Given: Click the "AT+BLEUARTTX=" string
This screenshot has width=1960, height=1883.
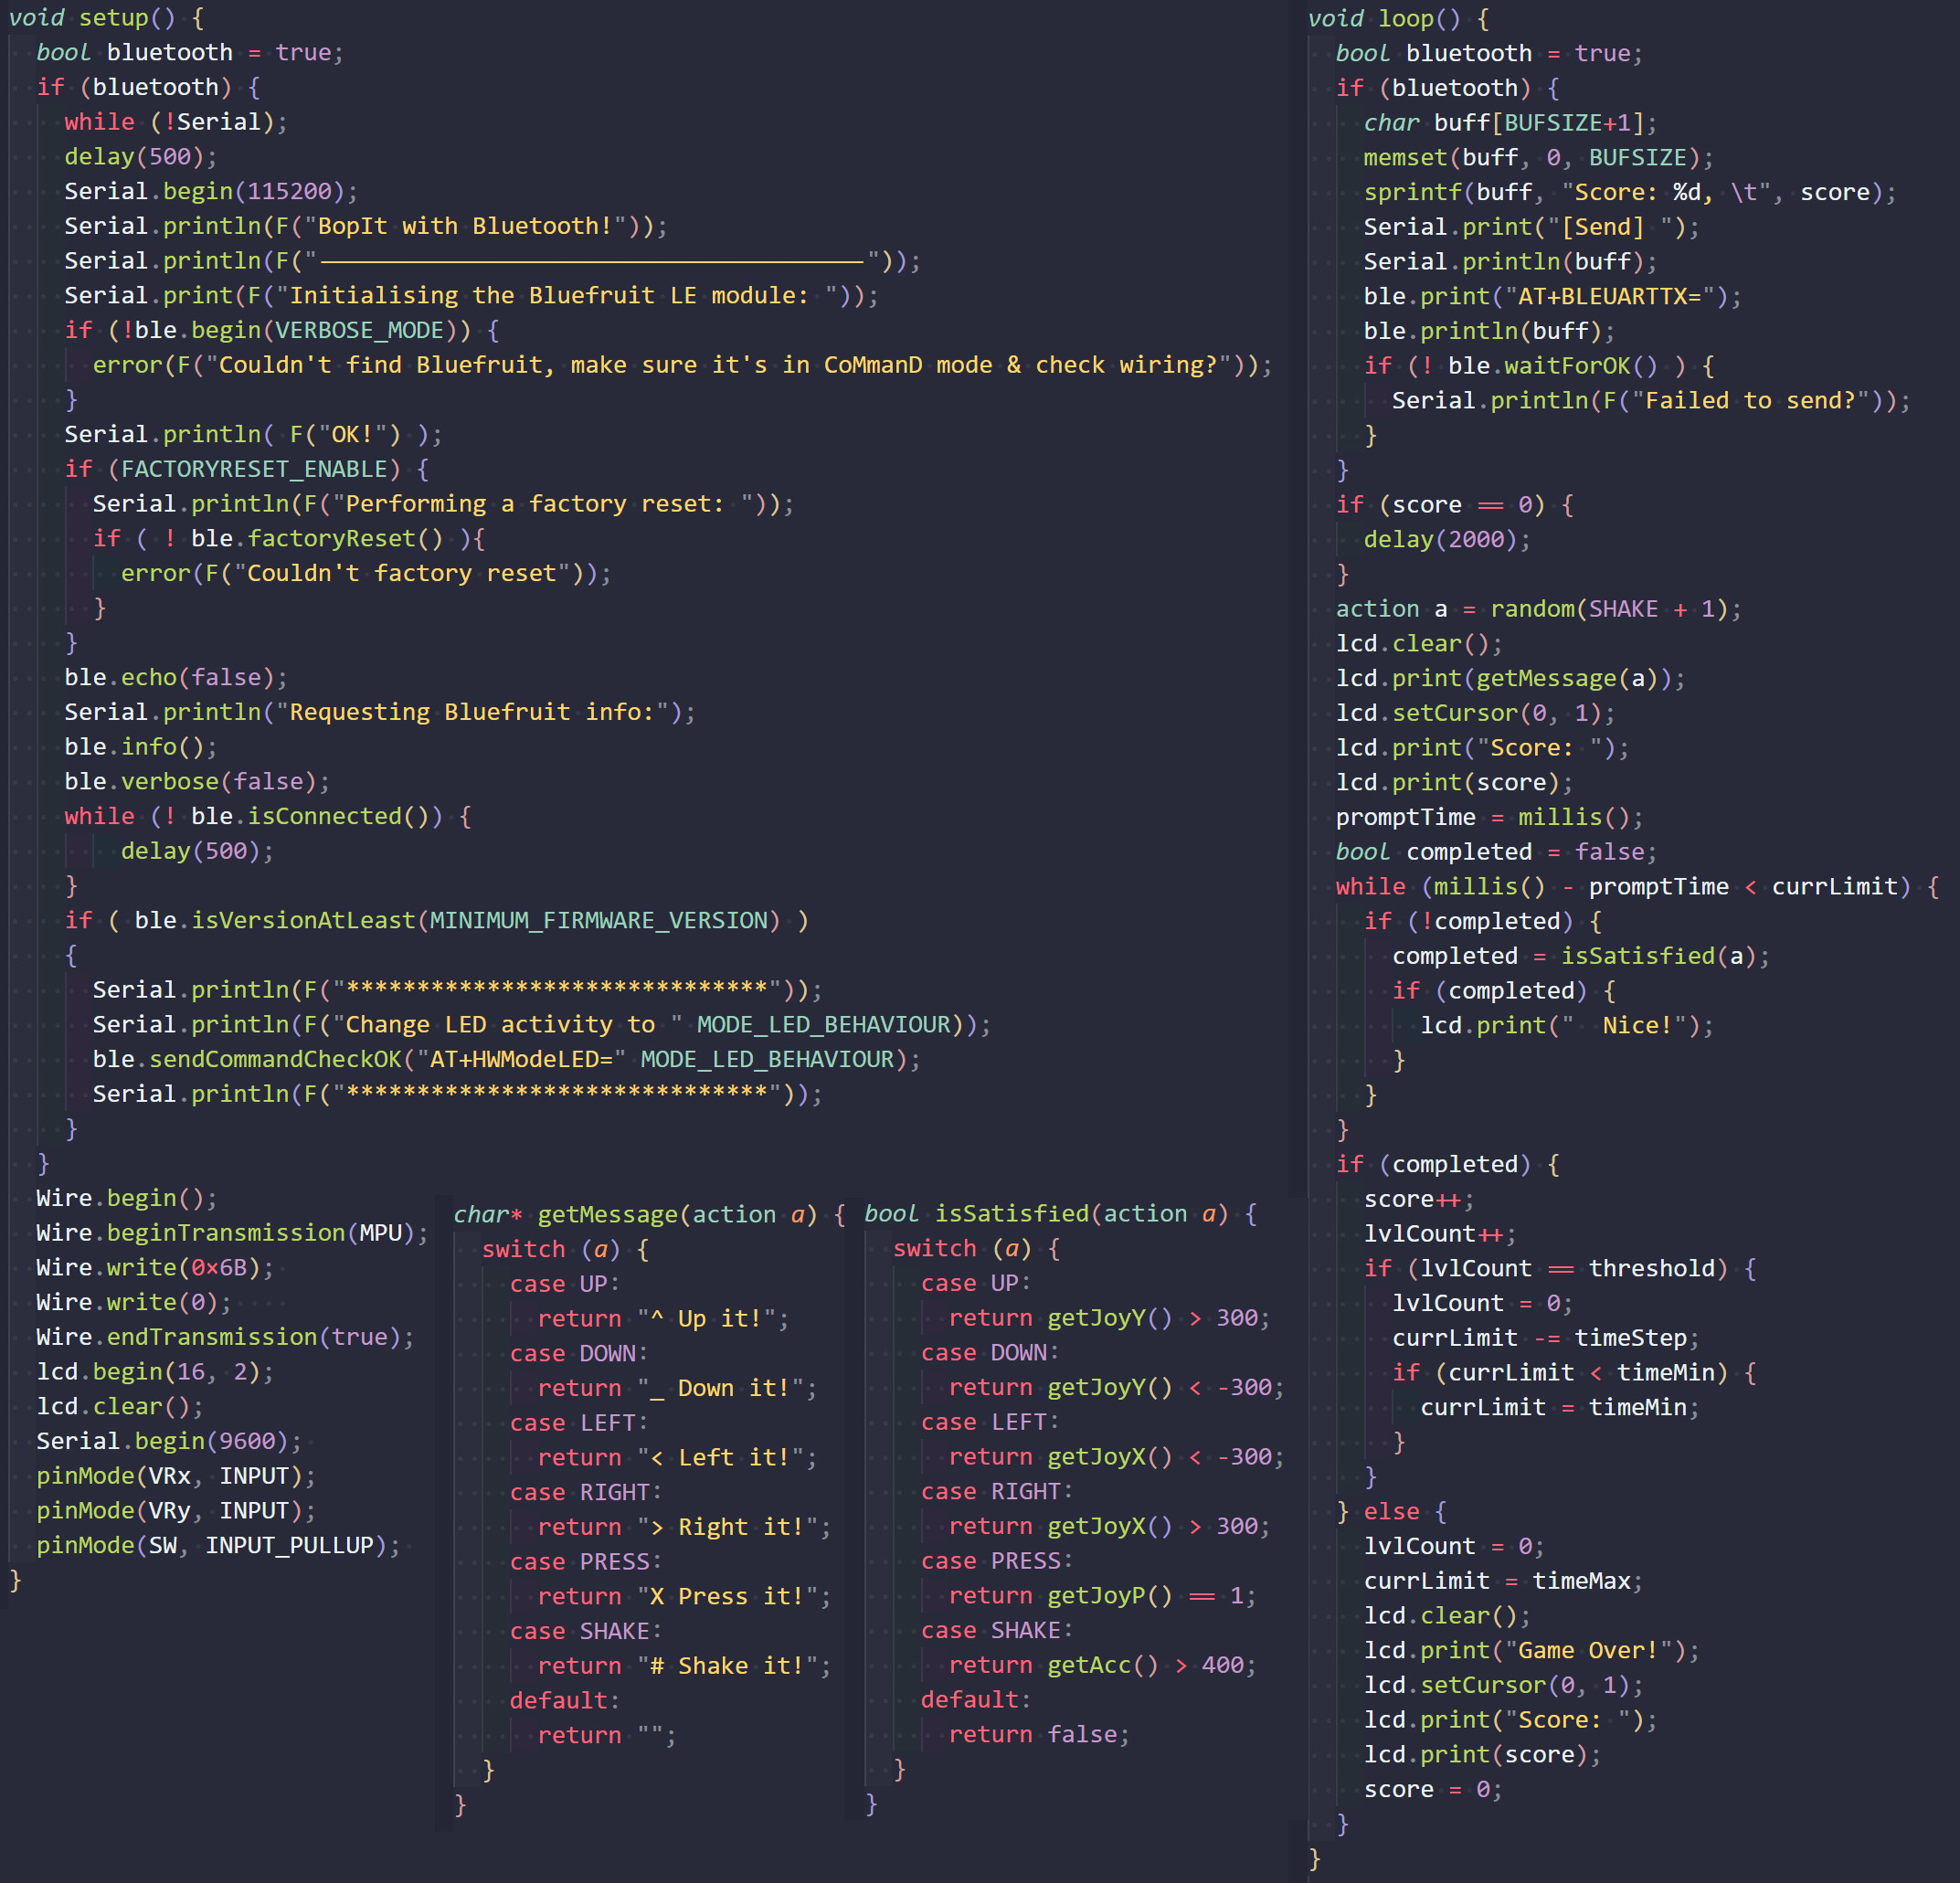Looking at the screenshot, I should tap(1609, 296).
